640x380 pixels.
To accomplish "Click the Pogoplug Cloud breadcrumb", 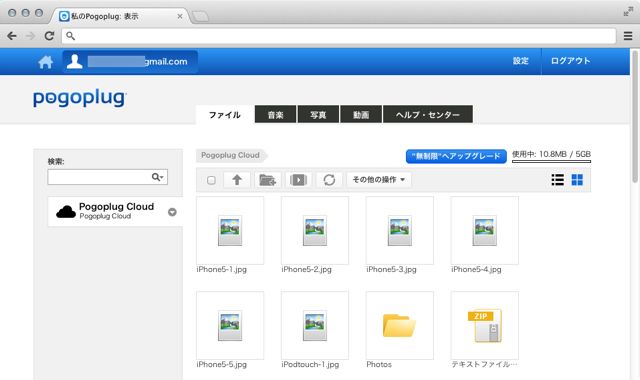I will tap(231, 155).
